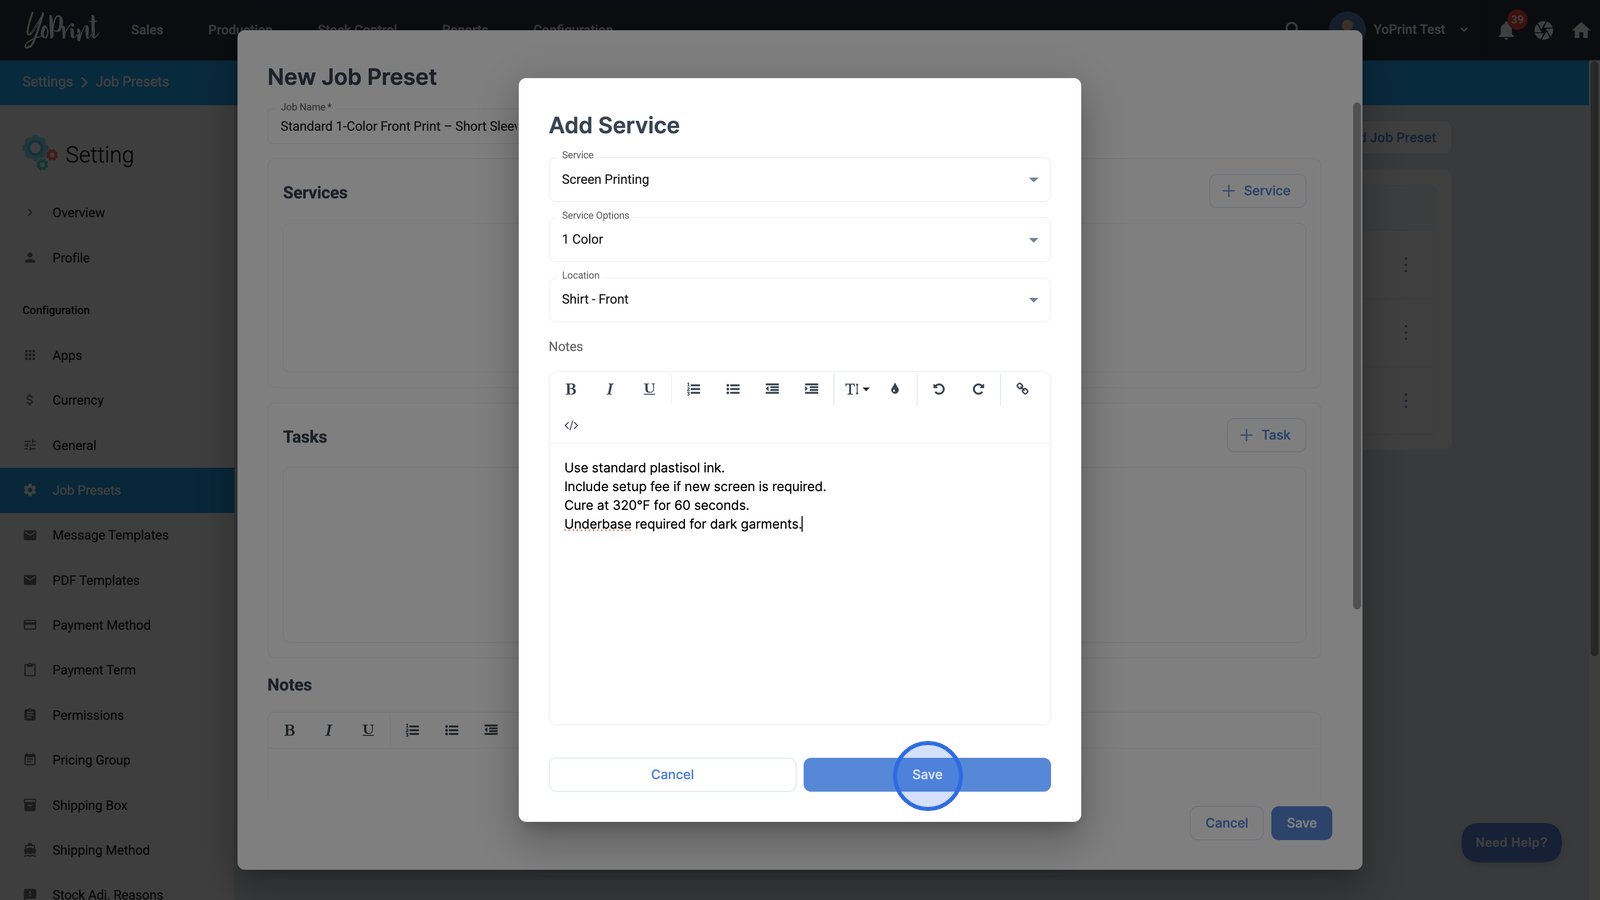
Task: Click the + Service button in Services section
Action: click(1257, 191)
